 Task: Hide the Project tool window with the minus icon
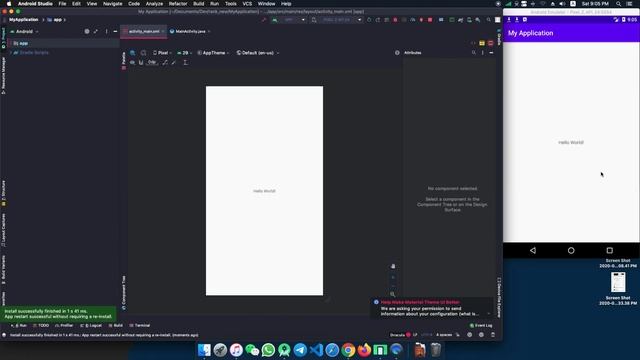click(115, 31)
